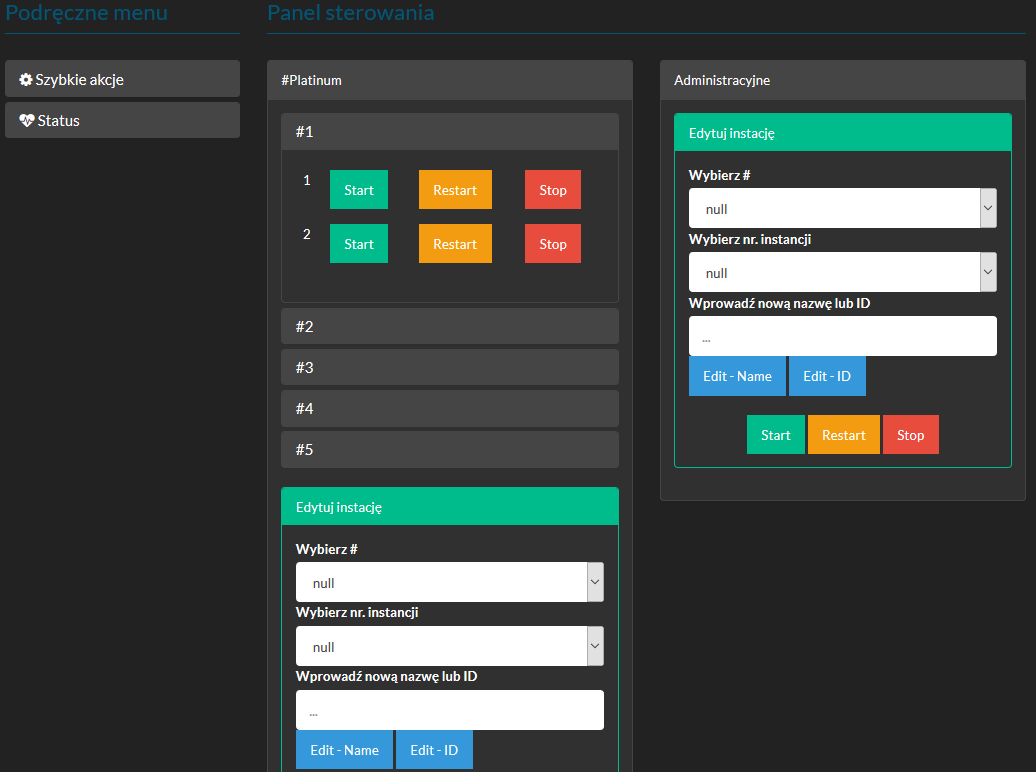
Task: Stop instance 2 in group #1
Action: [552, 244]
